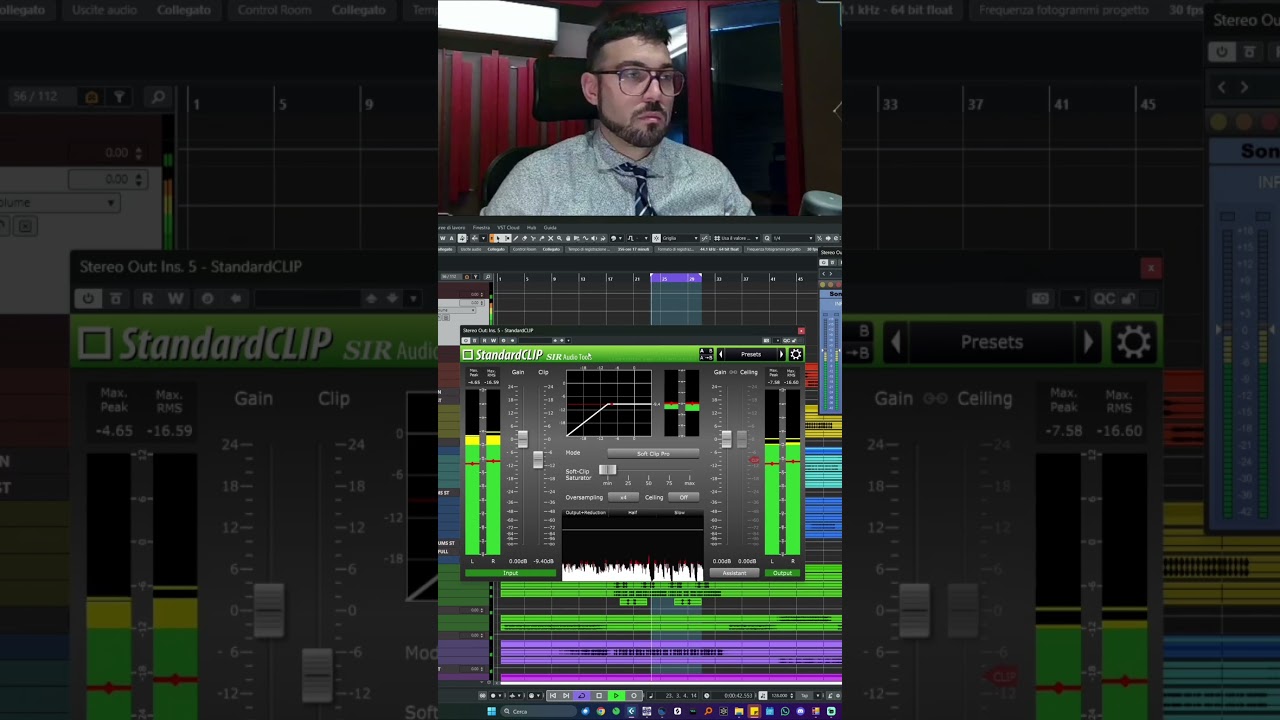Click the input Gain slider handle
Image resolution: width=1280 pixels, height=720 pixels.
(523, 439)
